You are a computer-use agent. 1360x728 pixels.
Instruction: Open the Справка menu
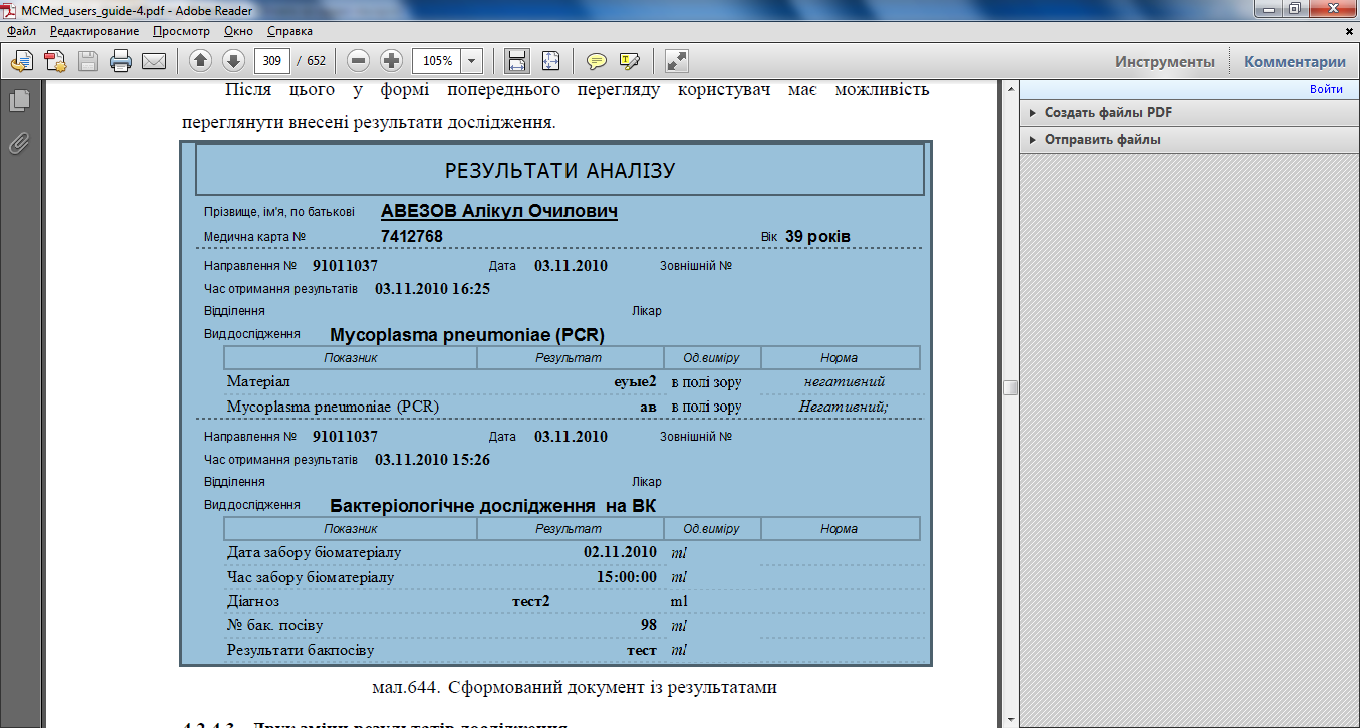click(290, 32)
